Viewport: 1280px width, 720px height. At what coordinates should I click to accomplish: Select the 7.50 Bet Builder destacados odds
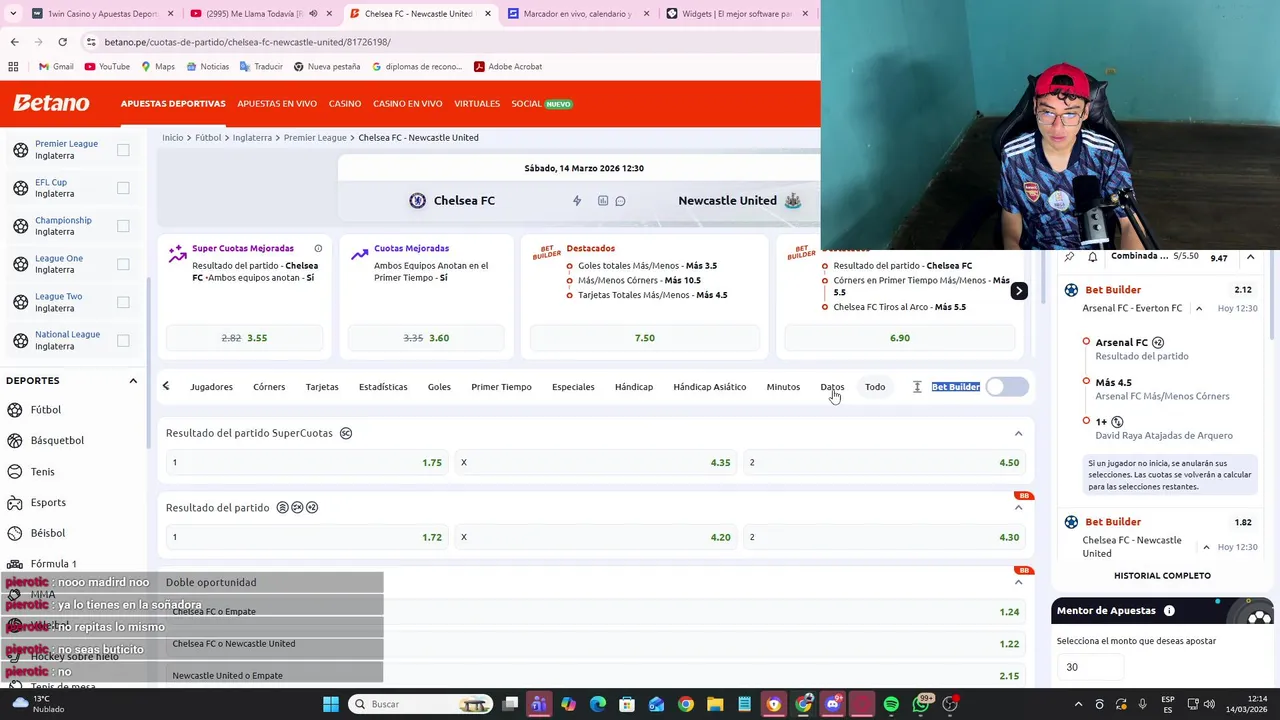(x=645, y=338)
